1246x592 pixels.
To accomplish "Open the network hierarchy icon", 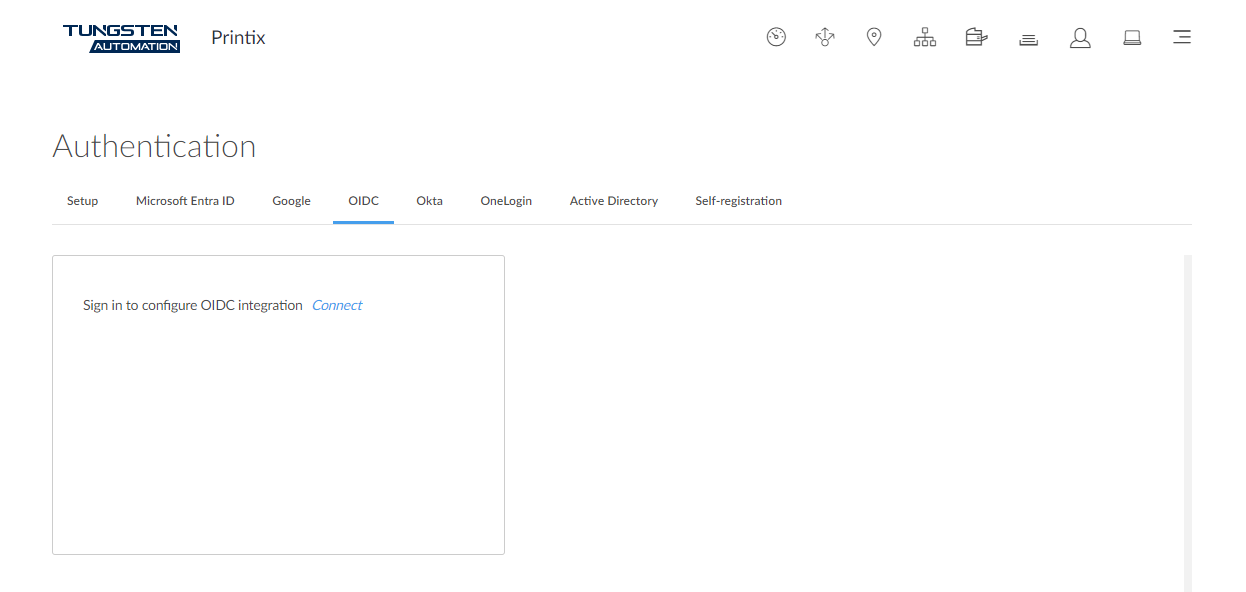I will pyautogui.click(x=925, y=38).
